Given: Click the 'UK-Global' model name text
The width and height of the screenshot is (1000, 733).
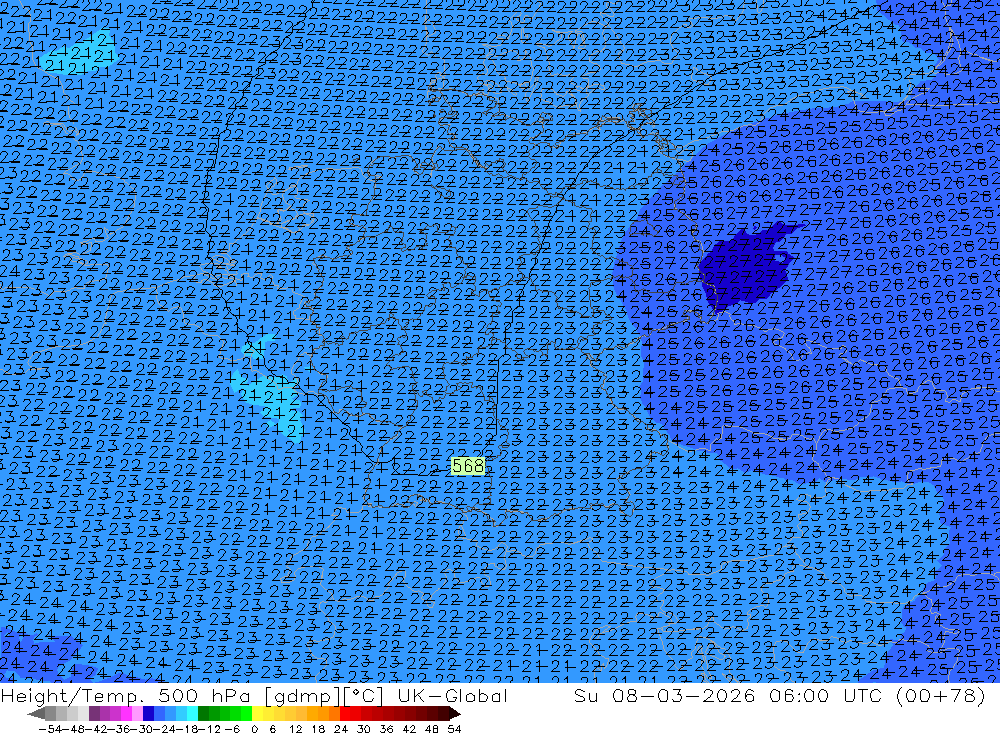Looking at the screenshot, I should [452, 695].
